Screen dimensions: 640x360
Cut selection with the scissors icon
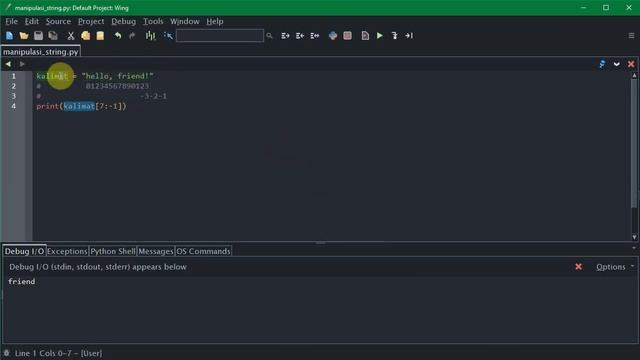(x=71, y=36)
